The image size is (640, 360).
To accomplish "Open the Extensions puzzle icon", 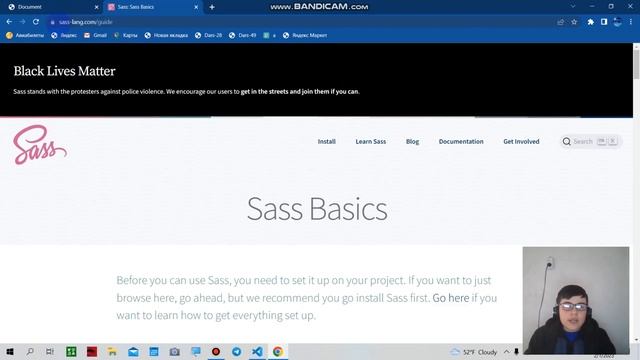I will coord(591,22).
